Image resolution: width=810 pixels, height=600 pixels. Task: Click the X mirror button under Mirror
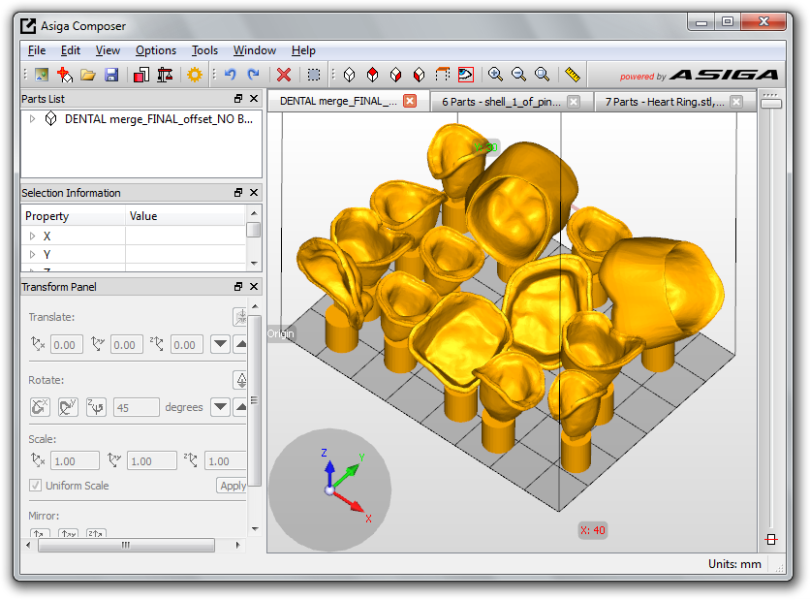pos(40,533)
